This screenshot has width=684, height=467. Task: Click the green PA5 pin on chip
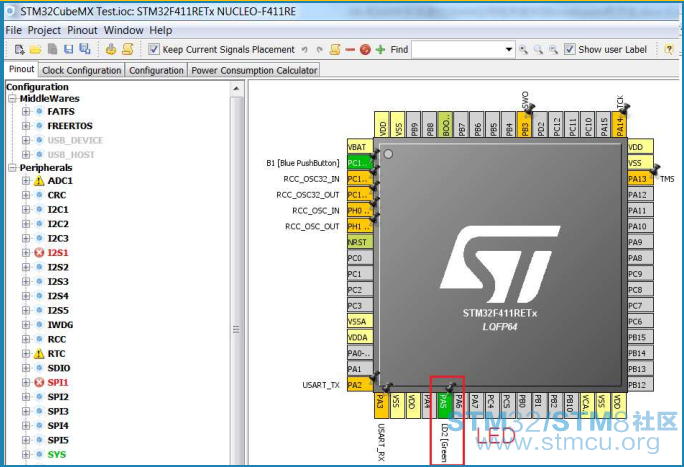pos(443,406)
